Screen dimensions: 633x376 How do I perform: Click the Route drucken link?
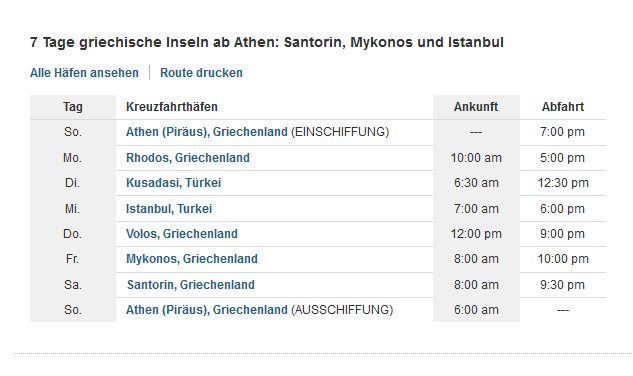(201, 73)
